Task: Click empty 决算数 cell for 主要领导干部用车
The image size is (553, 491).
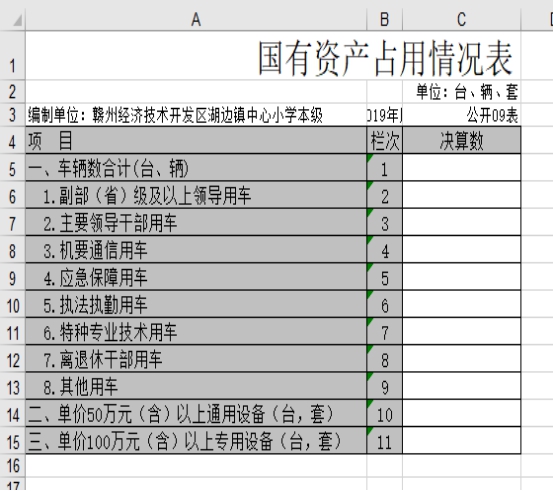Action: tap(462, 223)
